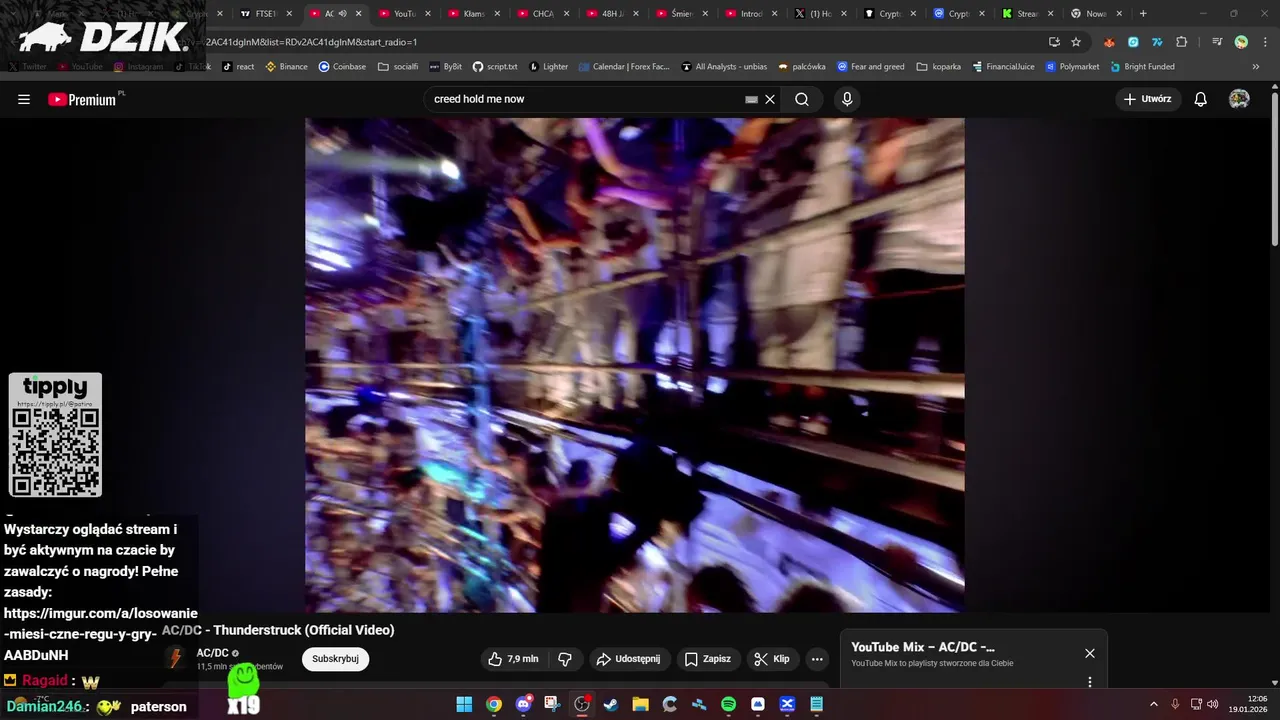The height and width of the screenshot is (720, 1280).
Task: Share the video with Udostępnij
Action: (628, 659)
